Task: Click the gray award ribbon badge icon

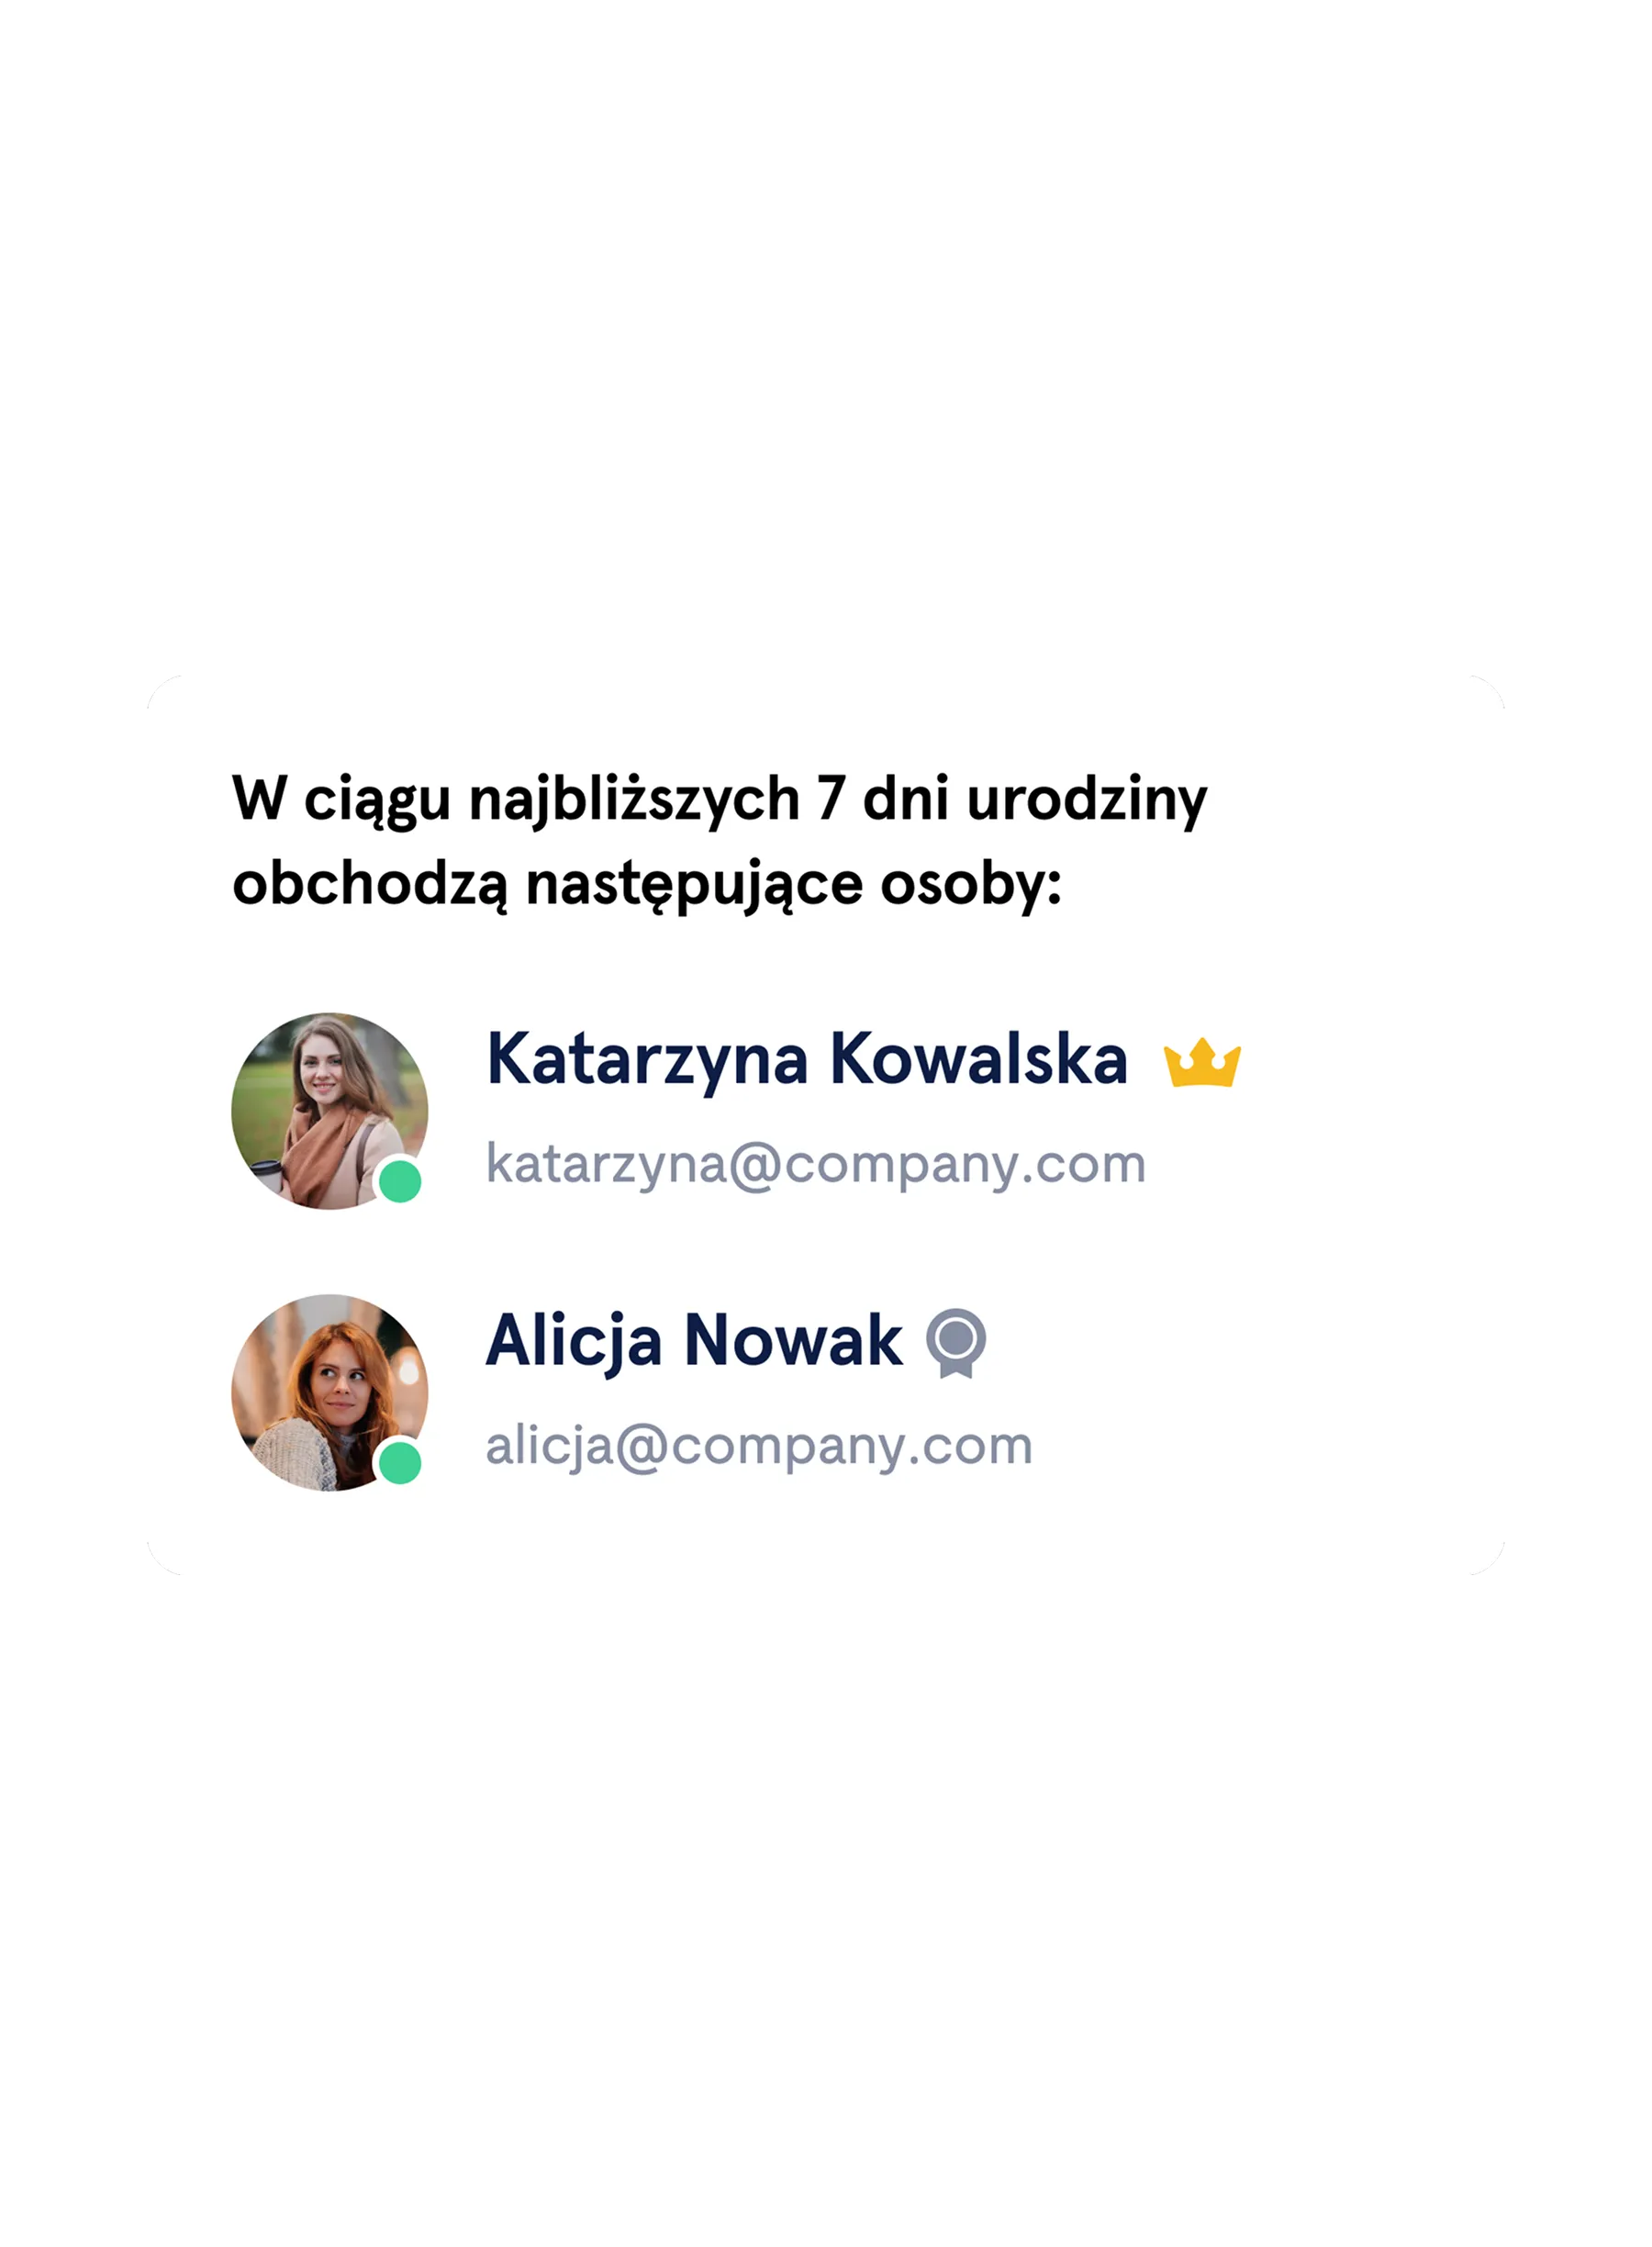Action: (956, 1342)
